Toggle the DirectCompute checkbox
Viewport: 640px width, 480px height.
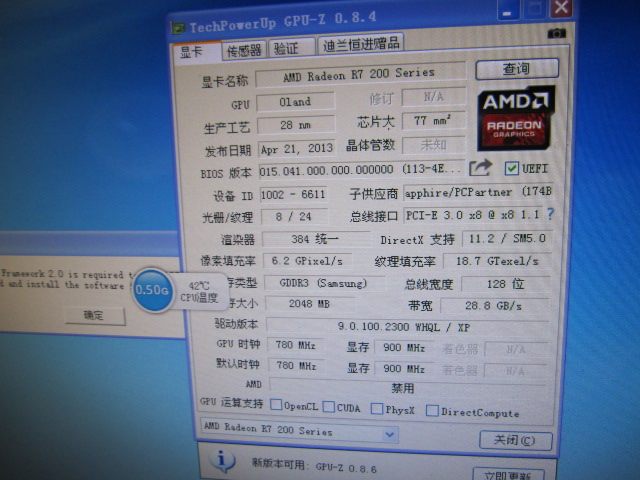coord(432,411)
